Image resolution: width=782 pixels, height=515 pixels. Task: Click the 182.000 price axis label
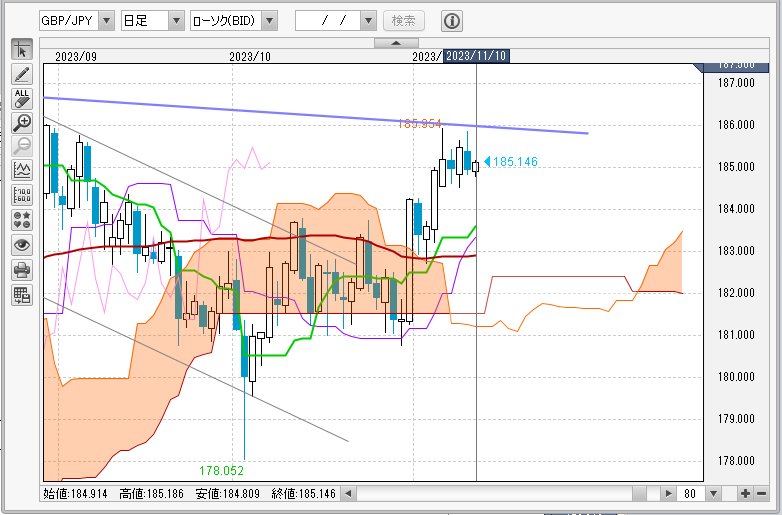736,293
